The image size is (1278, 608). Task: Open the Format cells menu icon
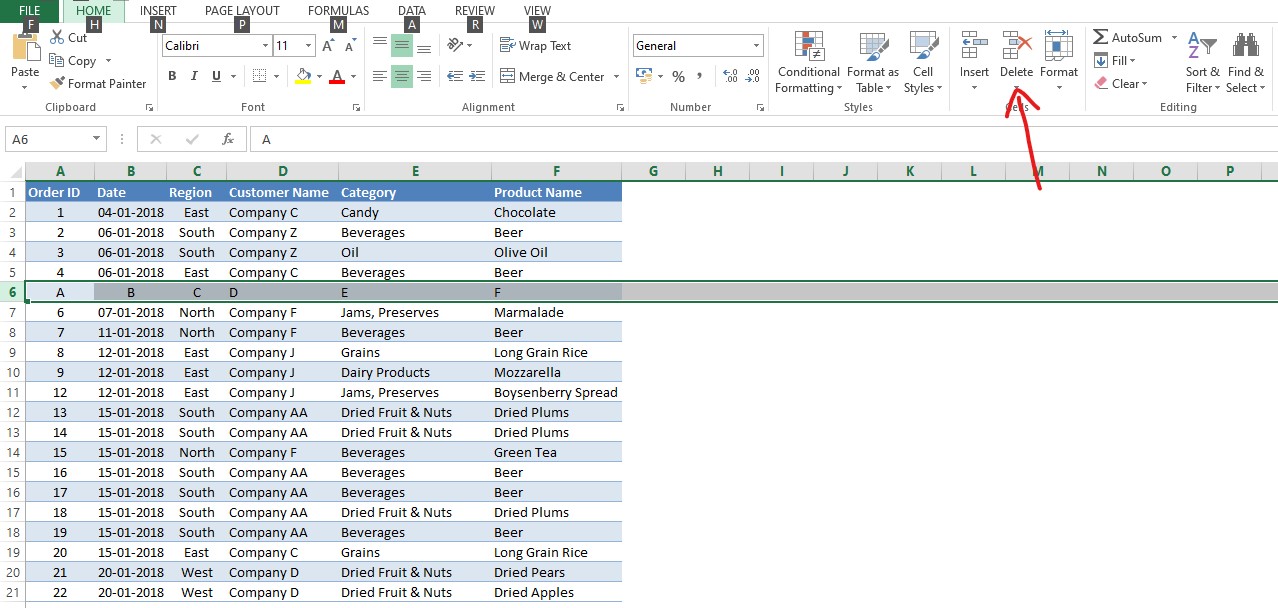click(x=1059, y=46)
